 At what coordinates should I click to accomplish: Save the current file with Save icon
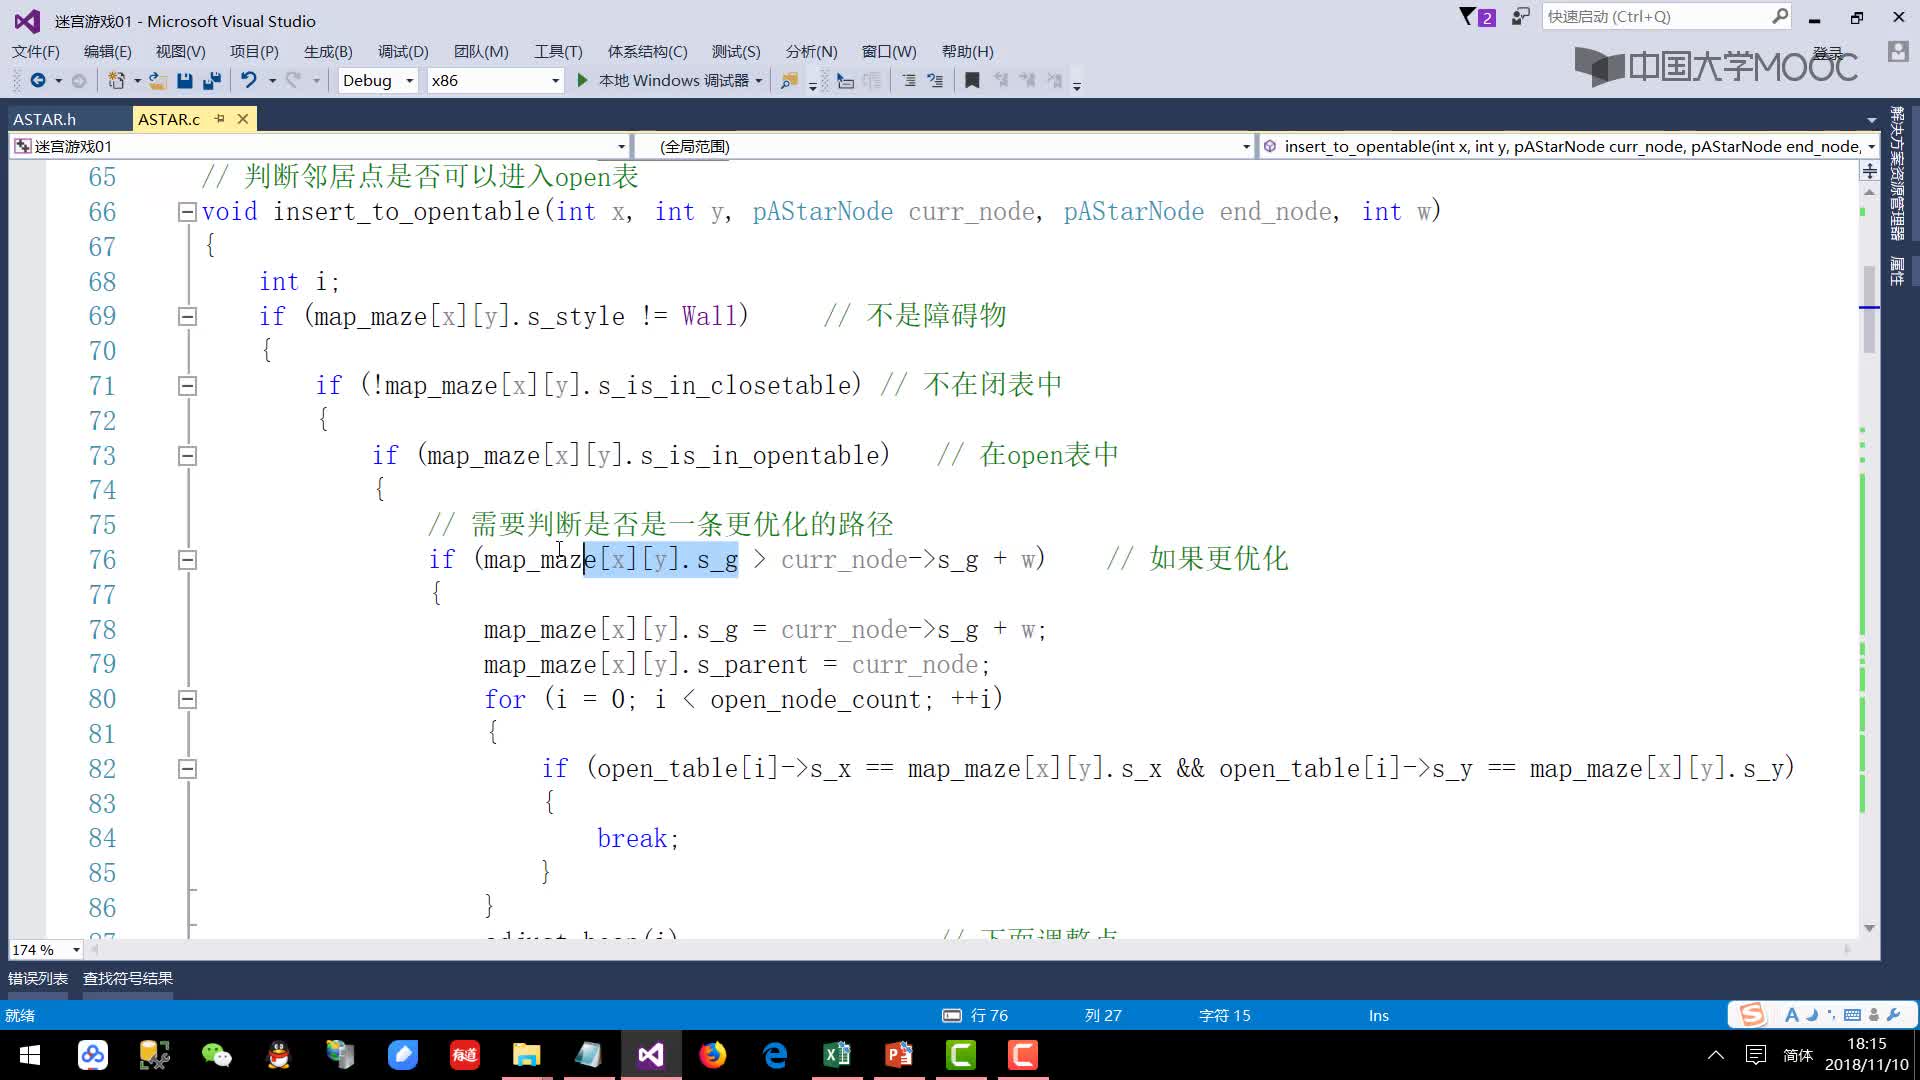point(184,80)
